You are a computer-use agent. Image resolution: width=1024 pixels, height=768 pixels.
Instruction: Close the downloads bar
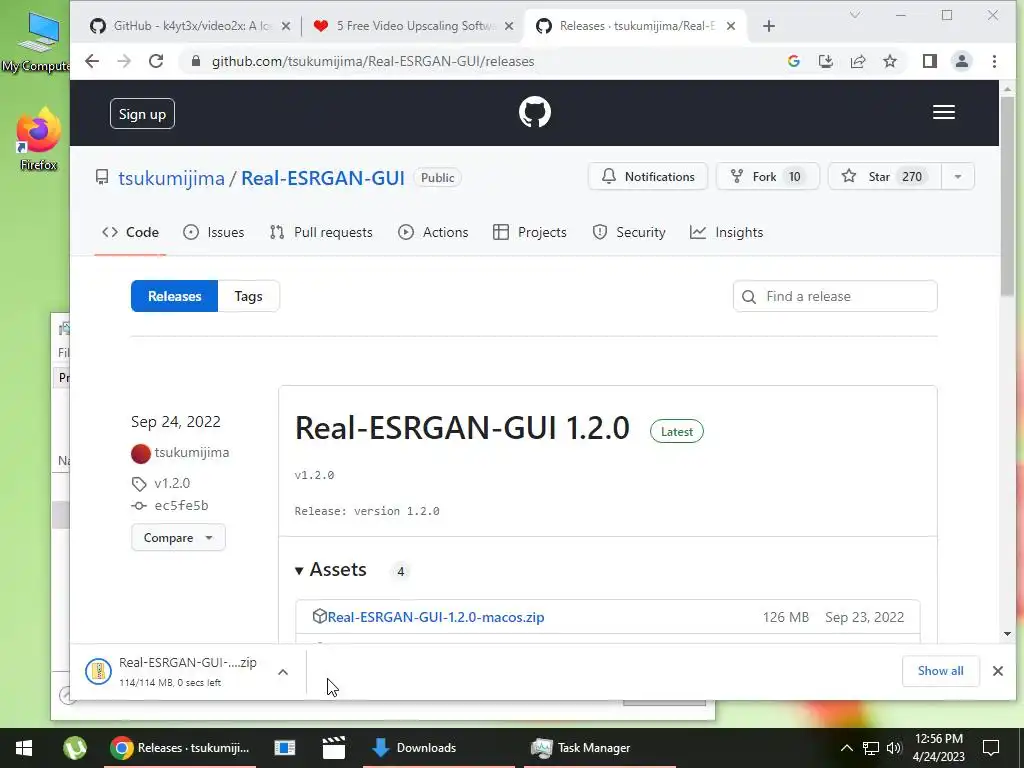pyautogui.click(x=997, y=671)
